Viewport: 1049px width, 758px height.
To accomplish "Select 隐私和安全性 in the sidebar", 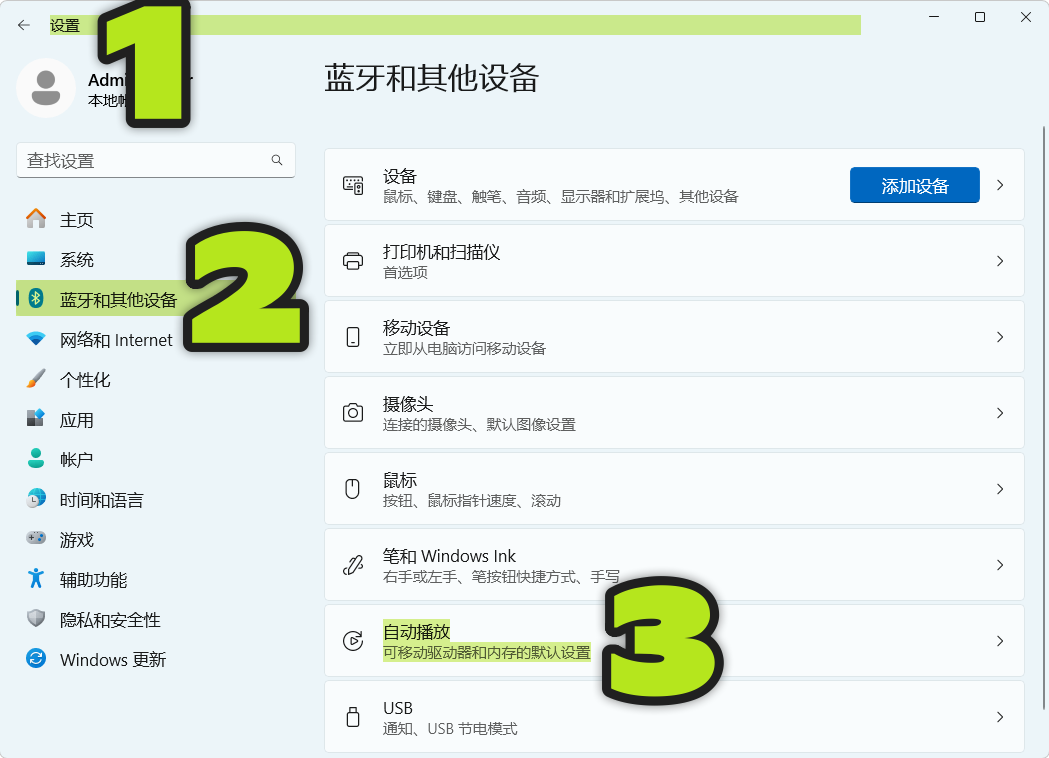I will tap(155, 620).
